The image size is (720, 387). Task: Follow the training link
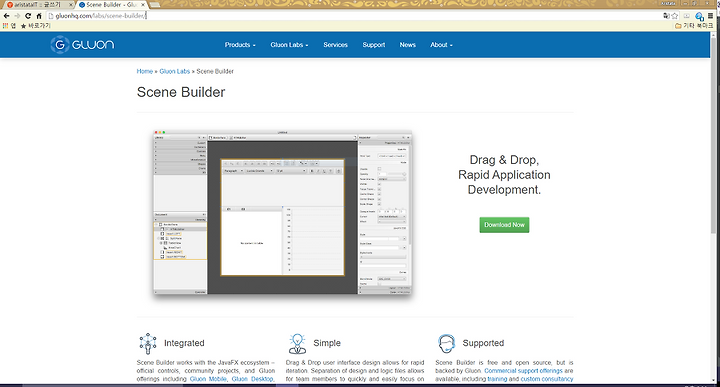497,379
